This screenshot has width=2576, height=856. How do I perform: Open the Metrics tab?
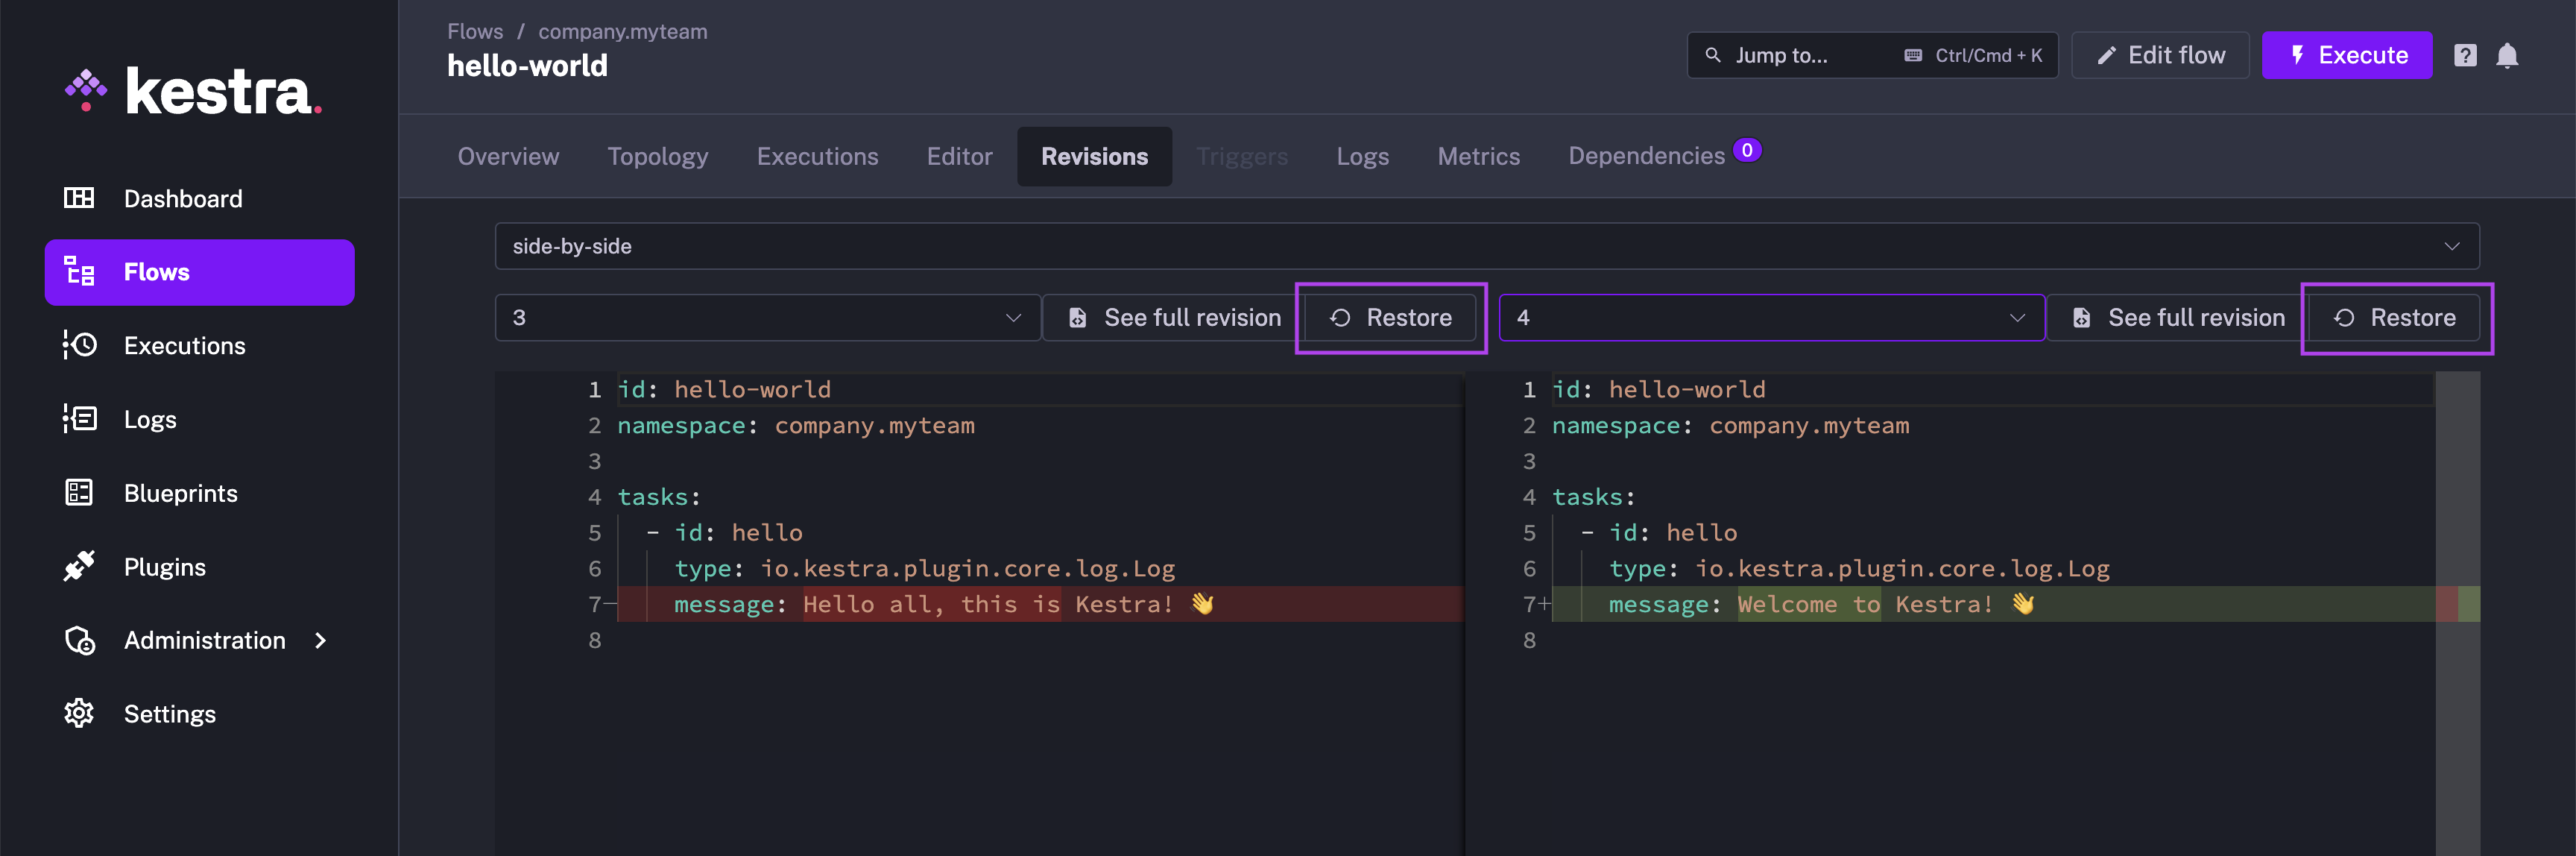(1479, 156)
